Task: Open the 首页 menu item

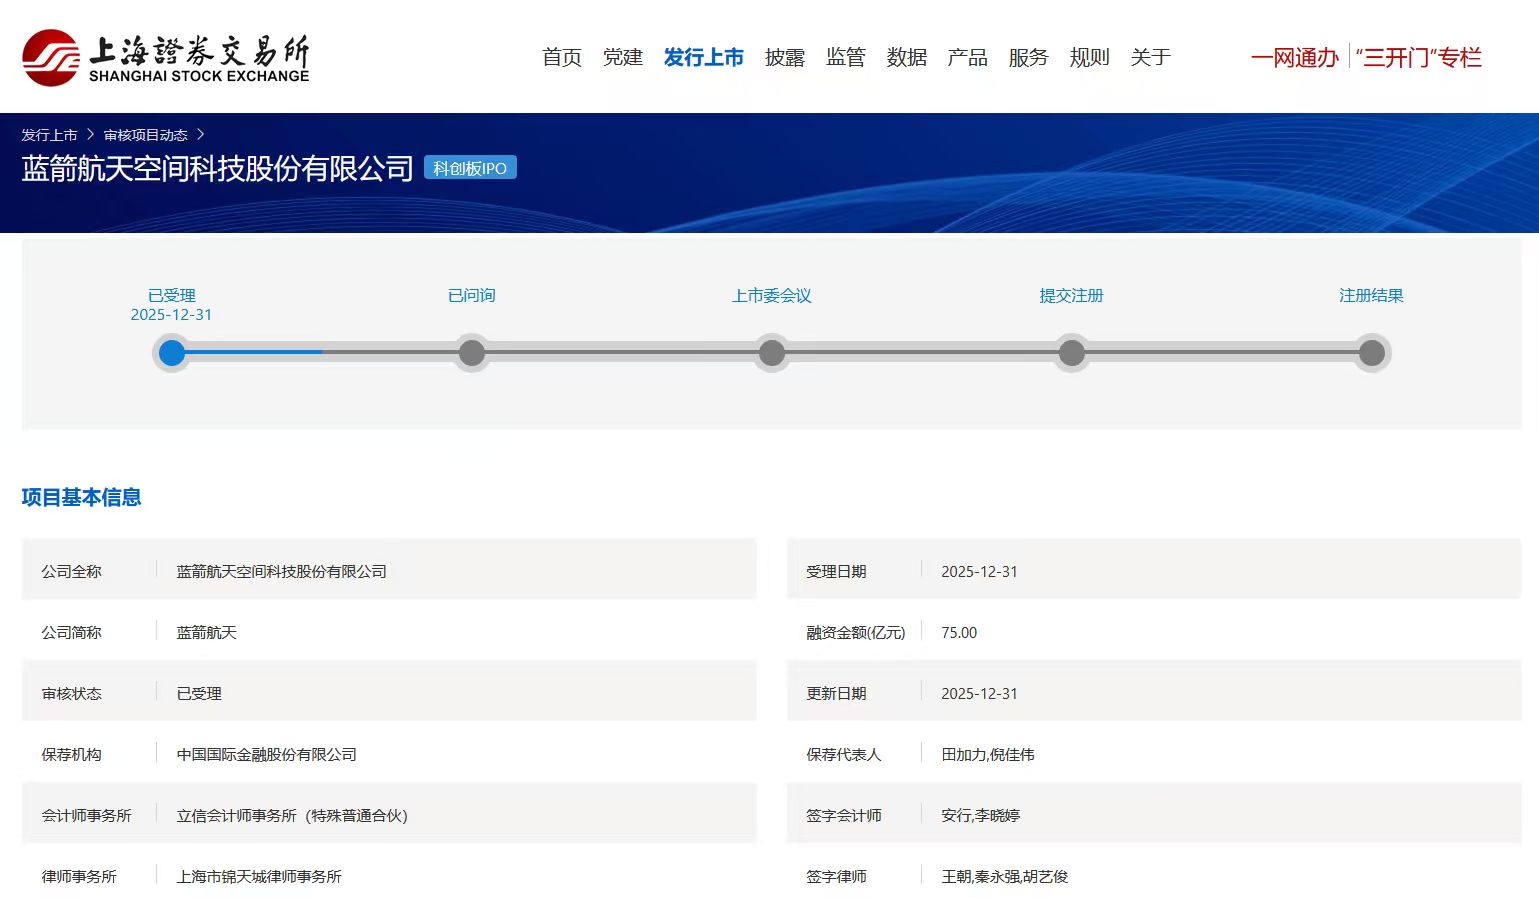Action: [561, 58]
